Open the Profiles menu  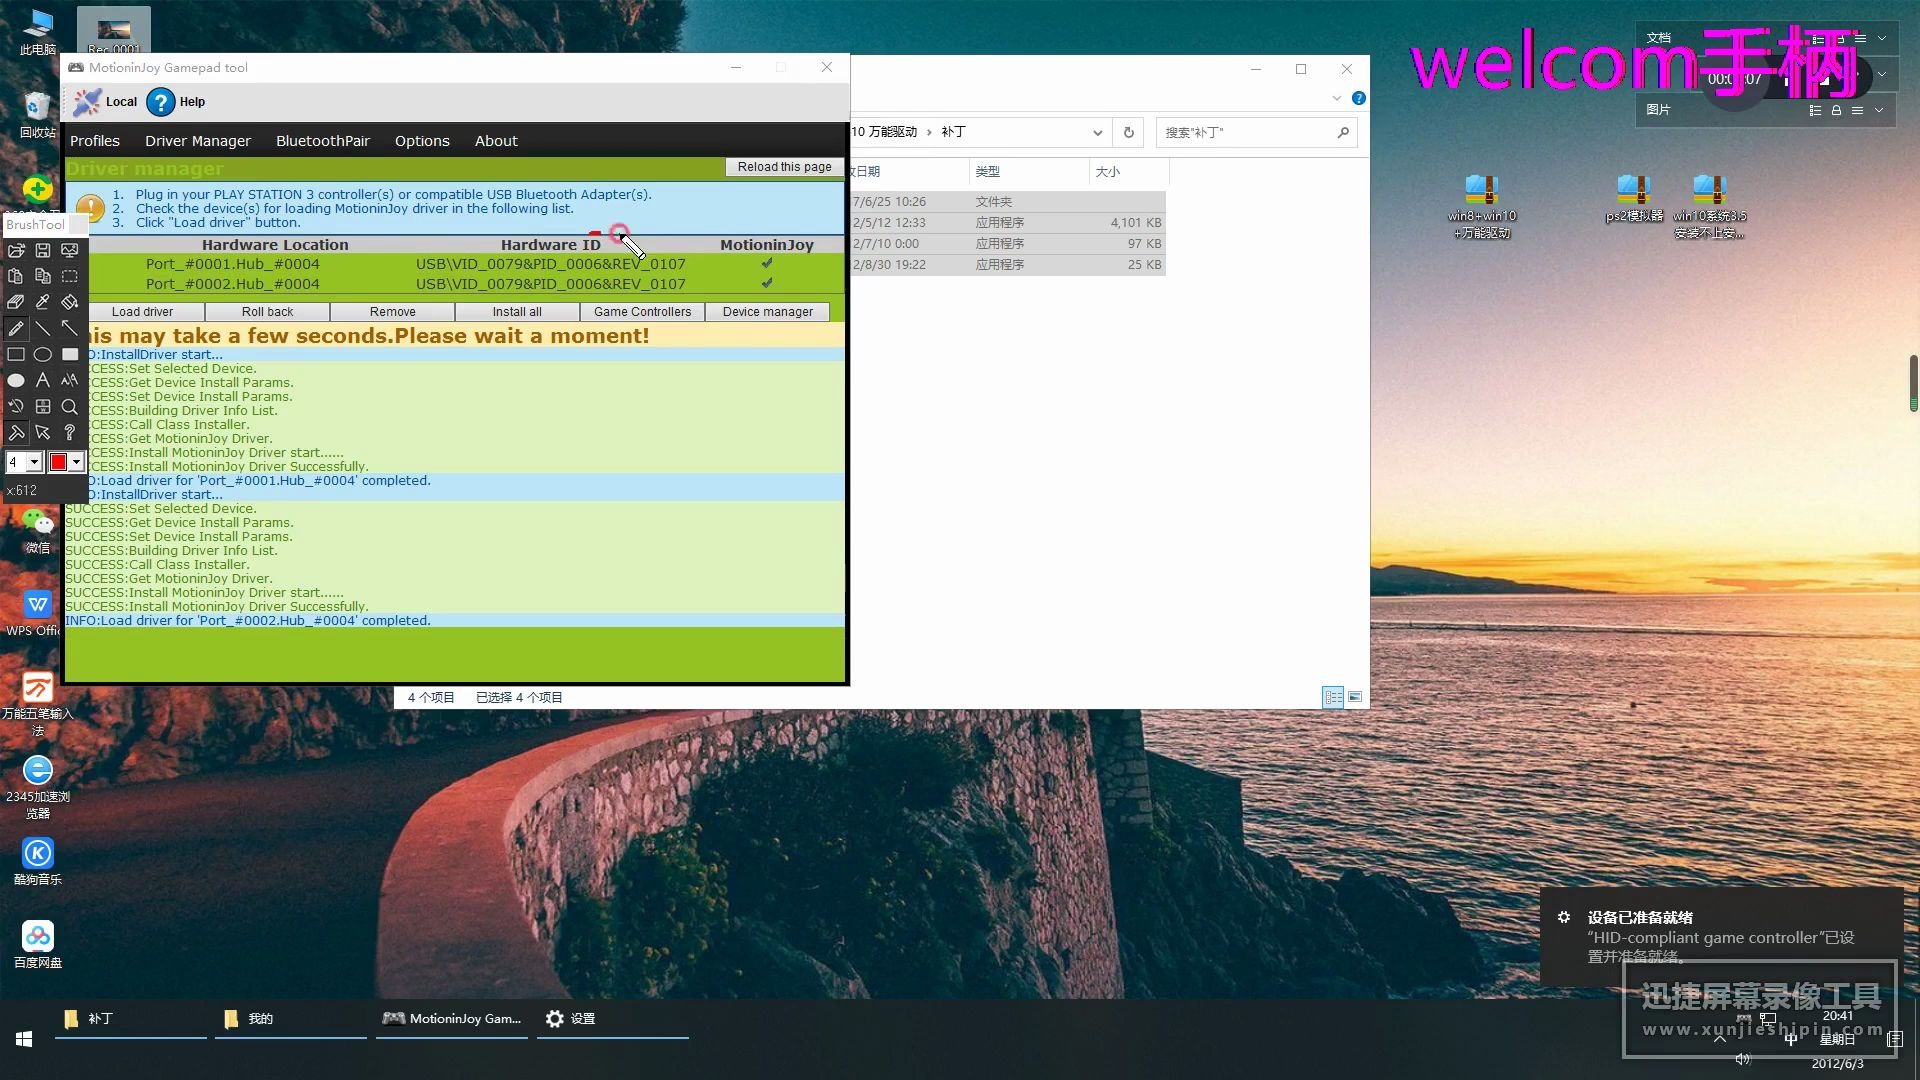click(95, 141)
